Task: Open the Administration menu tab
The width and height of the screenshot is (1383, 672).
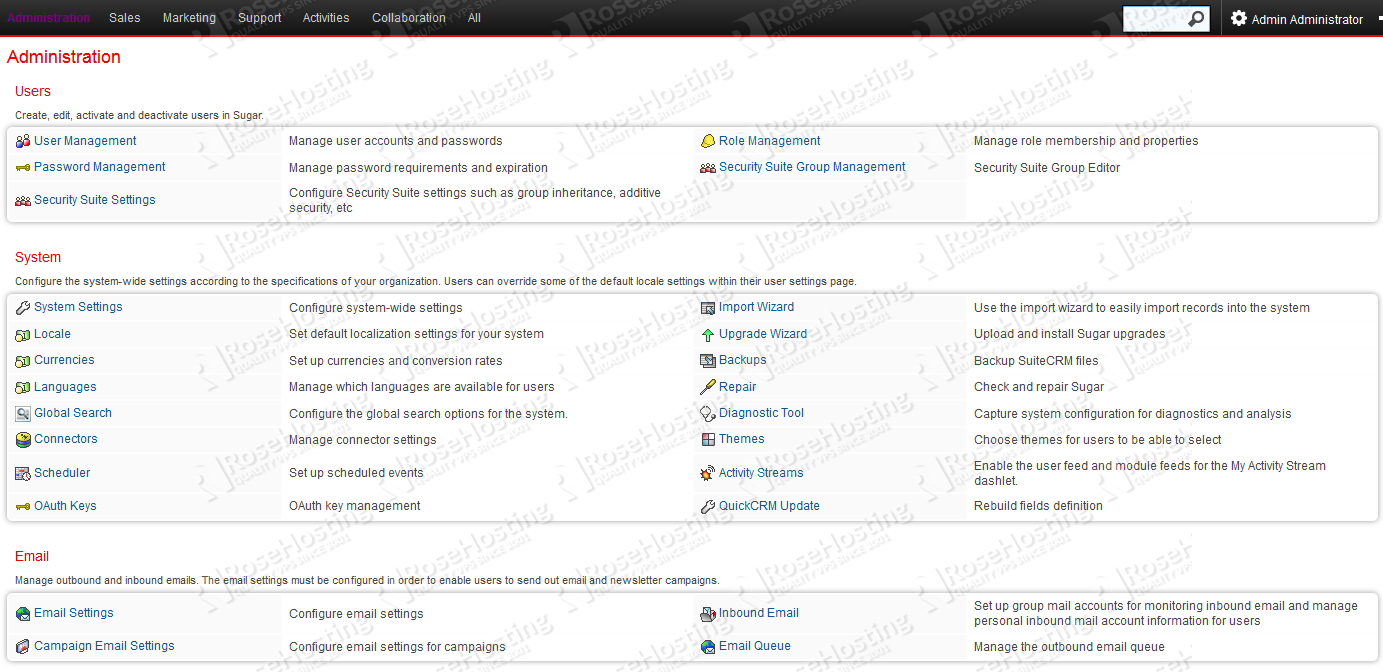Action: point(48,18)
